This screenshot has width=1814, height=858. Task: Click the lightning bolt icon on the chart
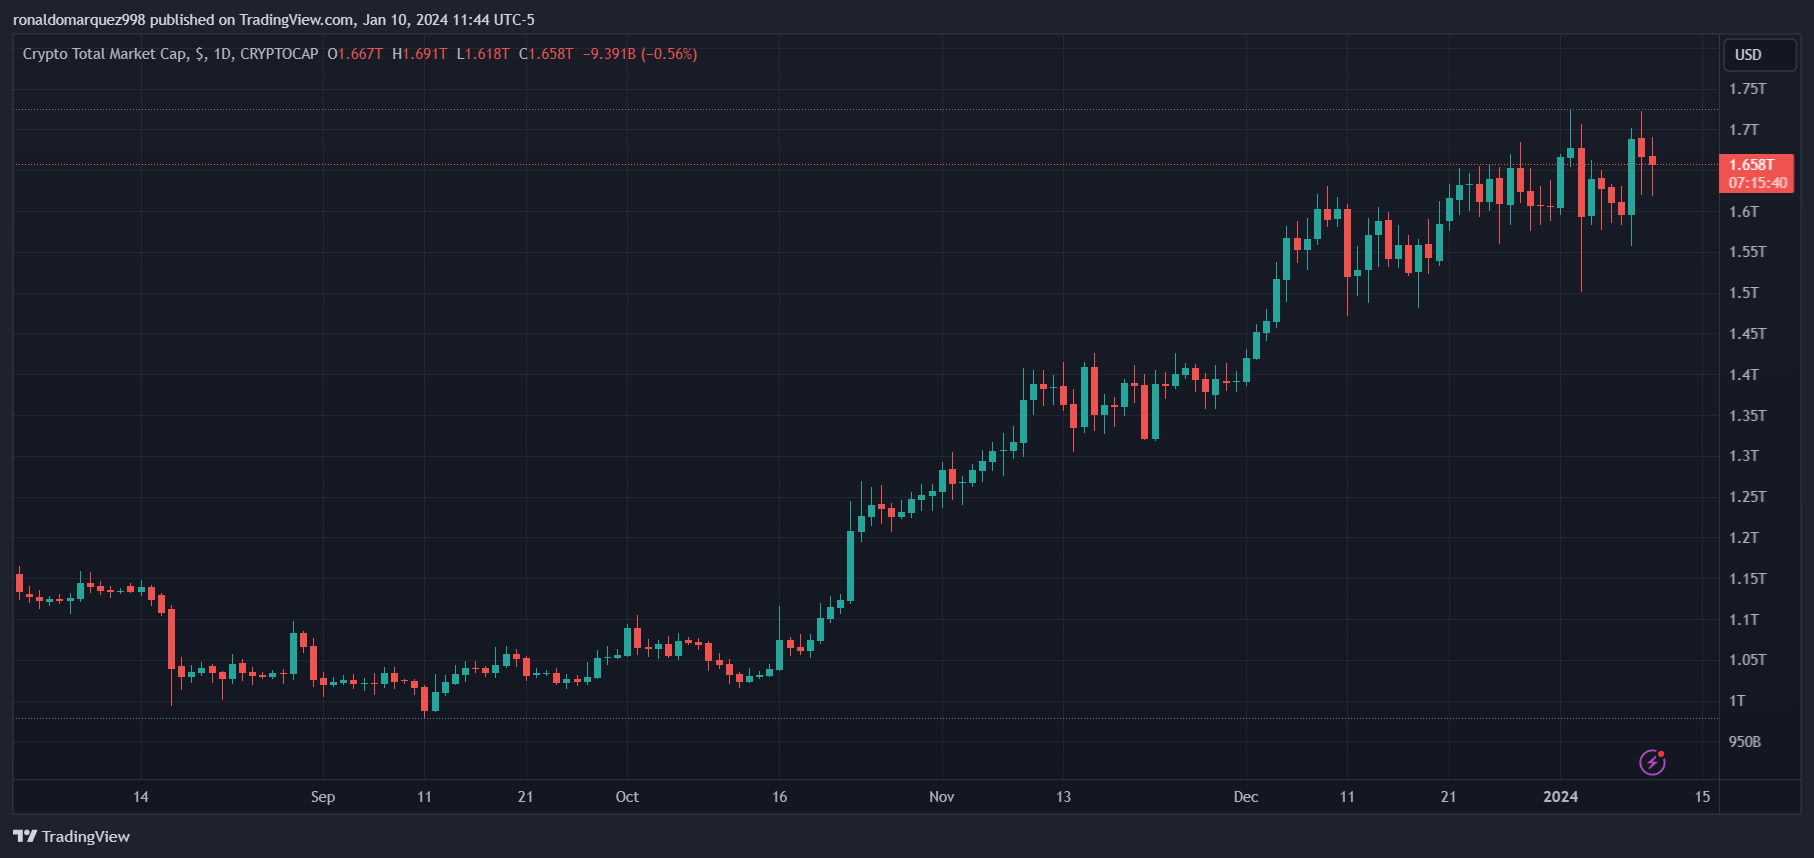point(1652,762)
